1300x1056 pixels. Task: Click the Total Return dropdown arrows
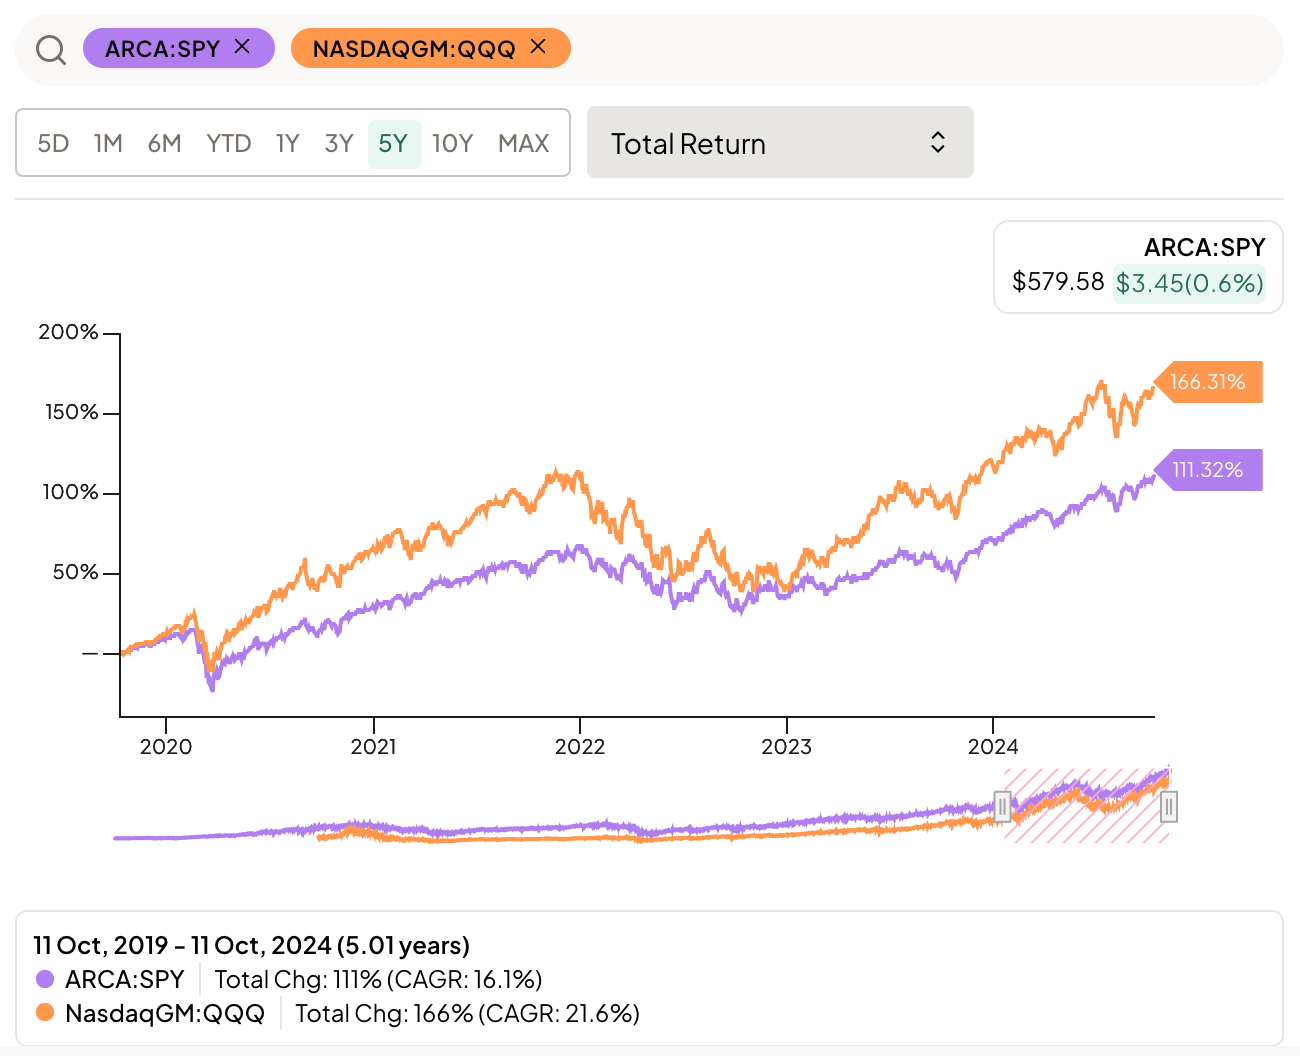938,142
